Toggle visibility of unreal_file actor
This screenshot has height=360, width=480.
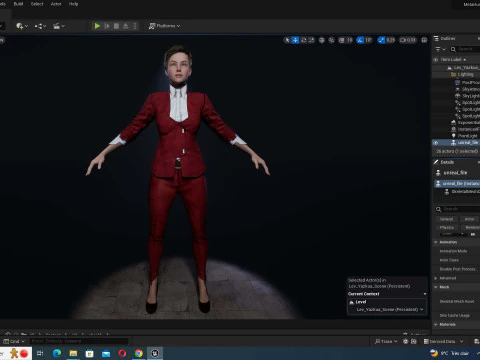(x=435, y=143)
